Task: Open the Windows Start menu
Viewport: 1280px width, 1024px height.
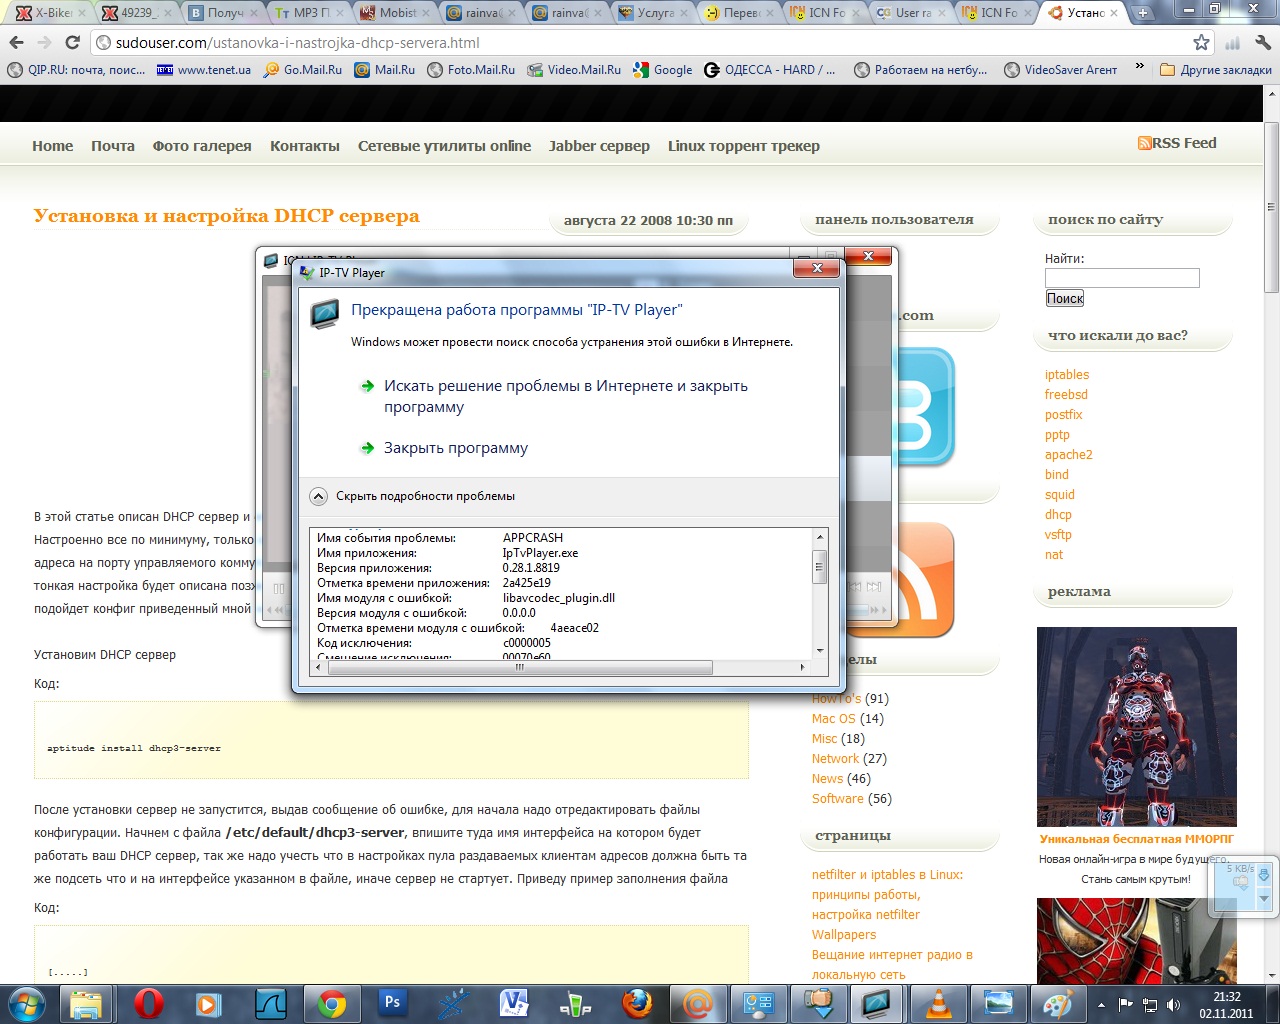Action: point(27,1003)
